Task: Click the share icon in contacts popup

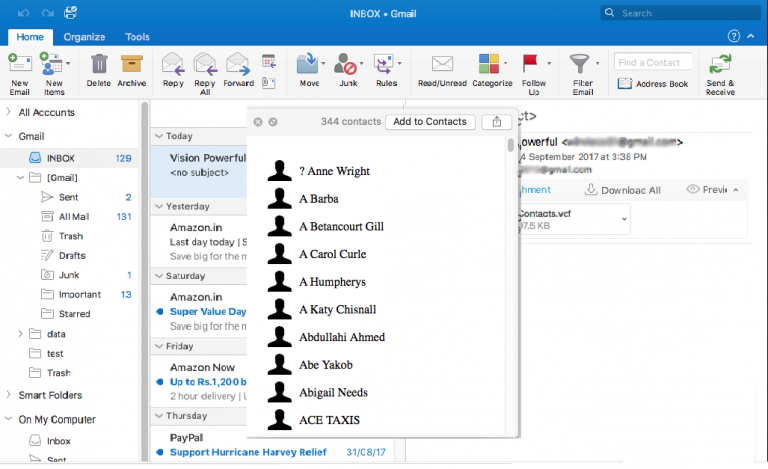Action: (x=496, y=121)
